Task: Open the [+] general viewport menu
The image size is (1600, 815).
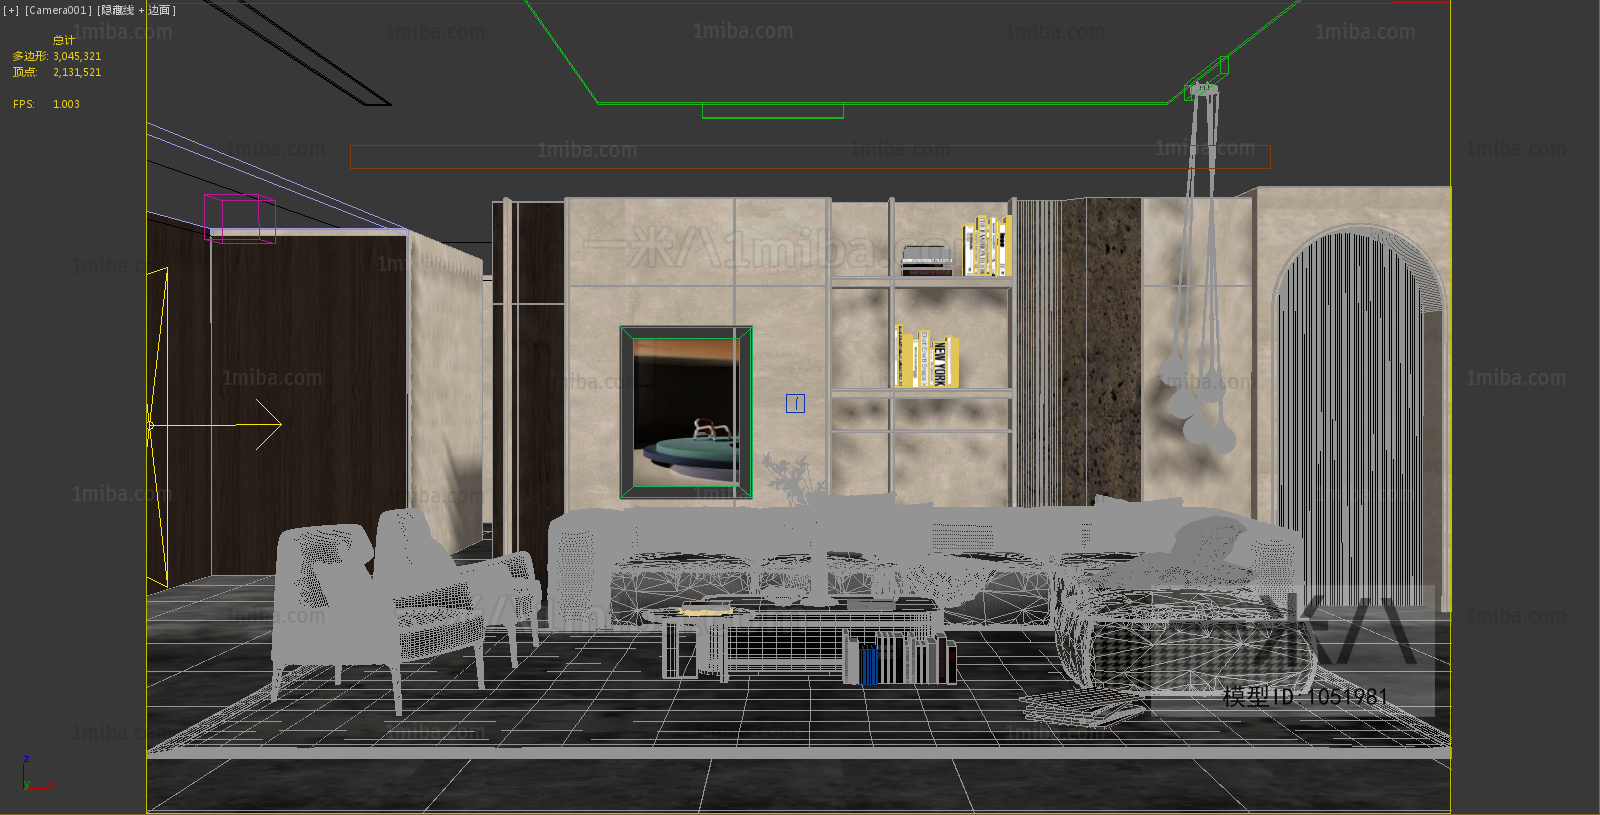Action: 11,10
